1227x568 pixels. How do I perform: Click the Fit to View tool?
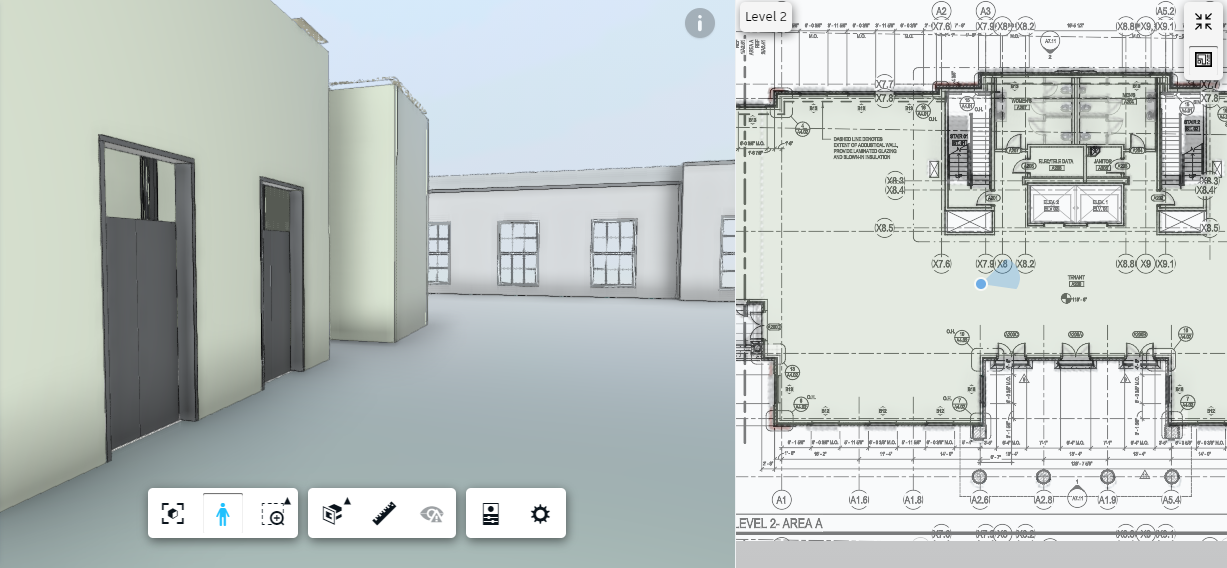point(173,514)
